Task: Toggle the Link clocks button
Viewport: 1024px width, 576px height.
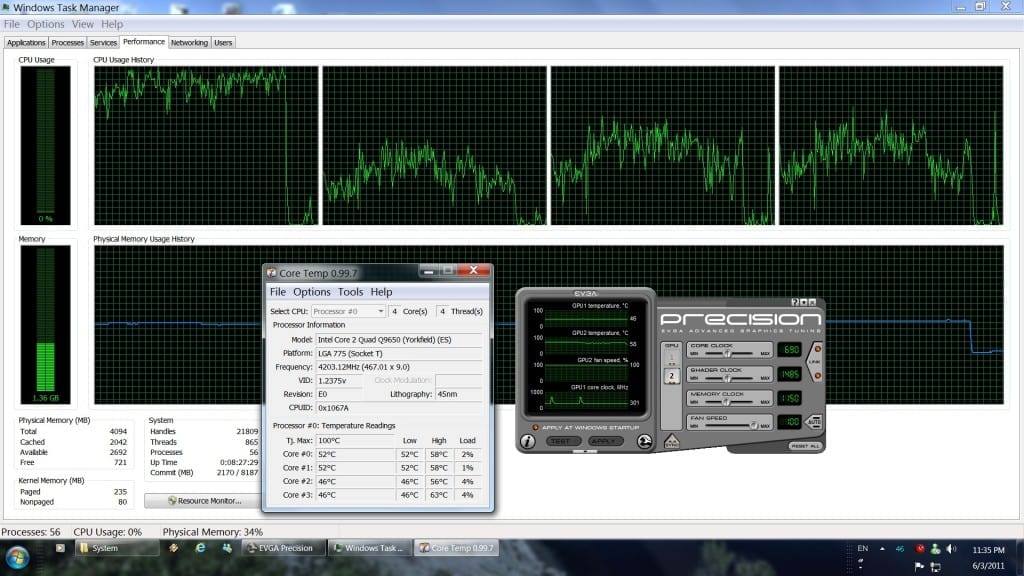Action: pos(814,362)
